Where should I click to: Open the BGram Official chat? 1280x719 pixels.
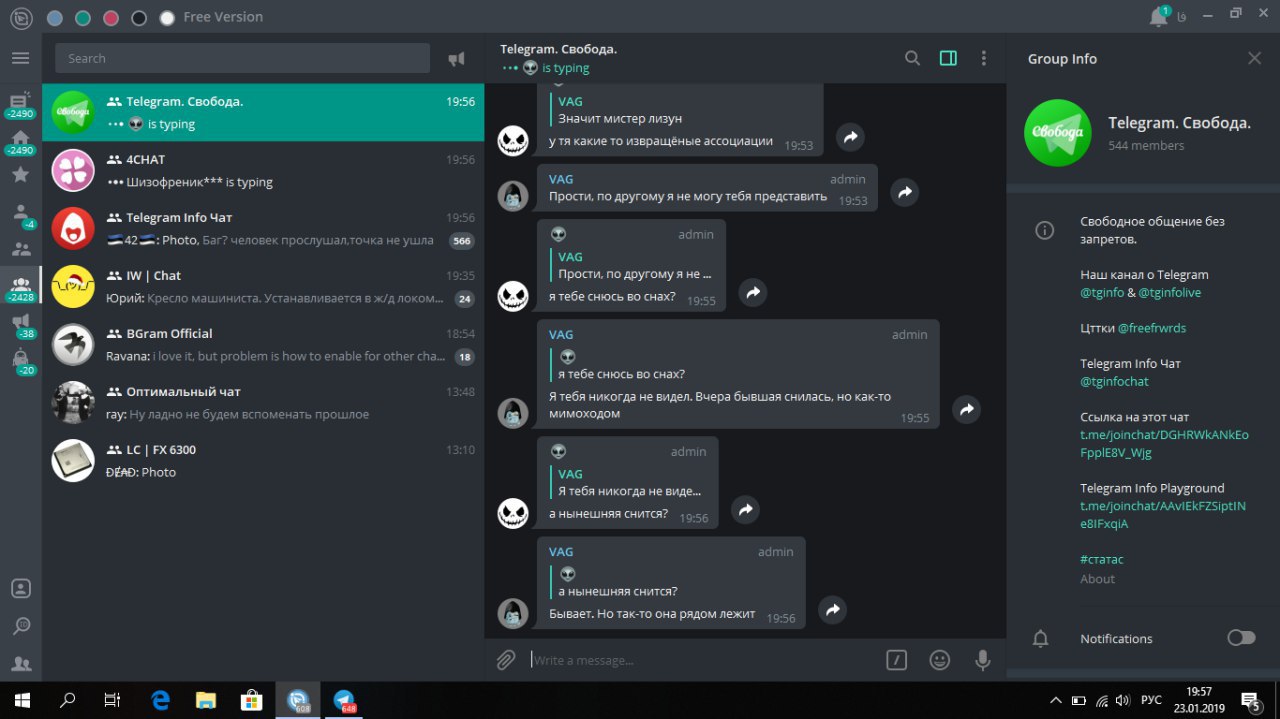click(263, 344)
